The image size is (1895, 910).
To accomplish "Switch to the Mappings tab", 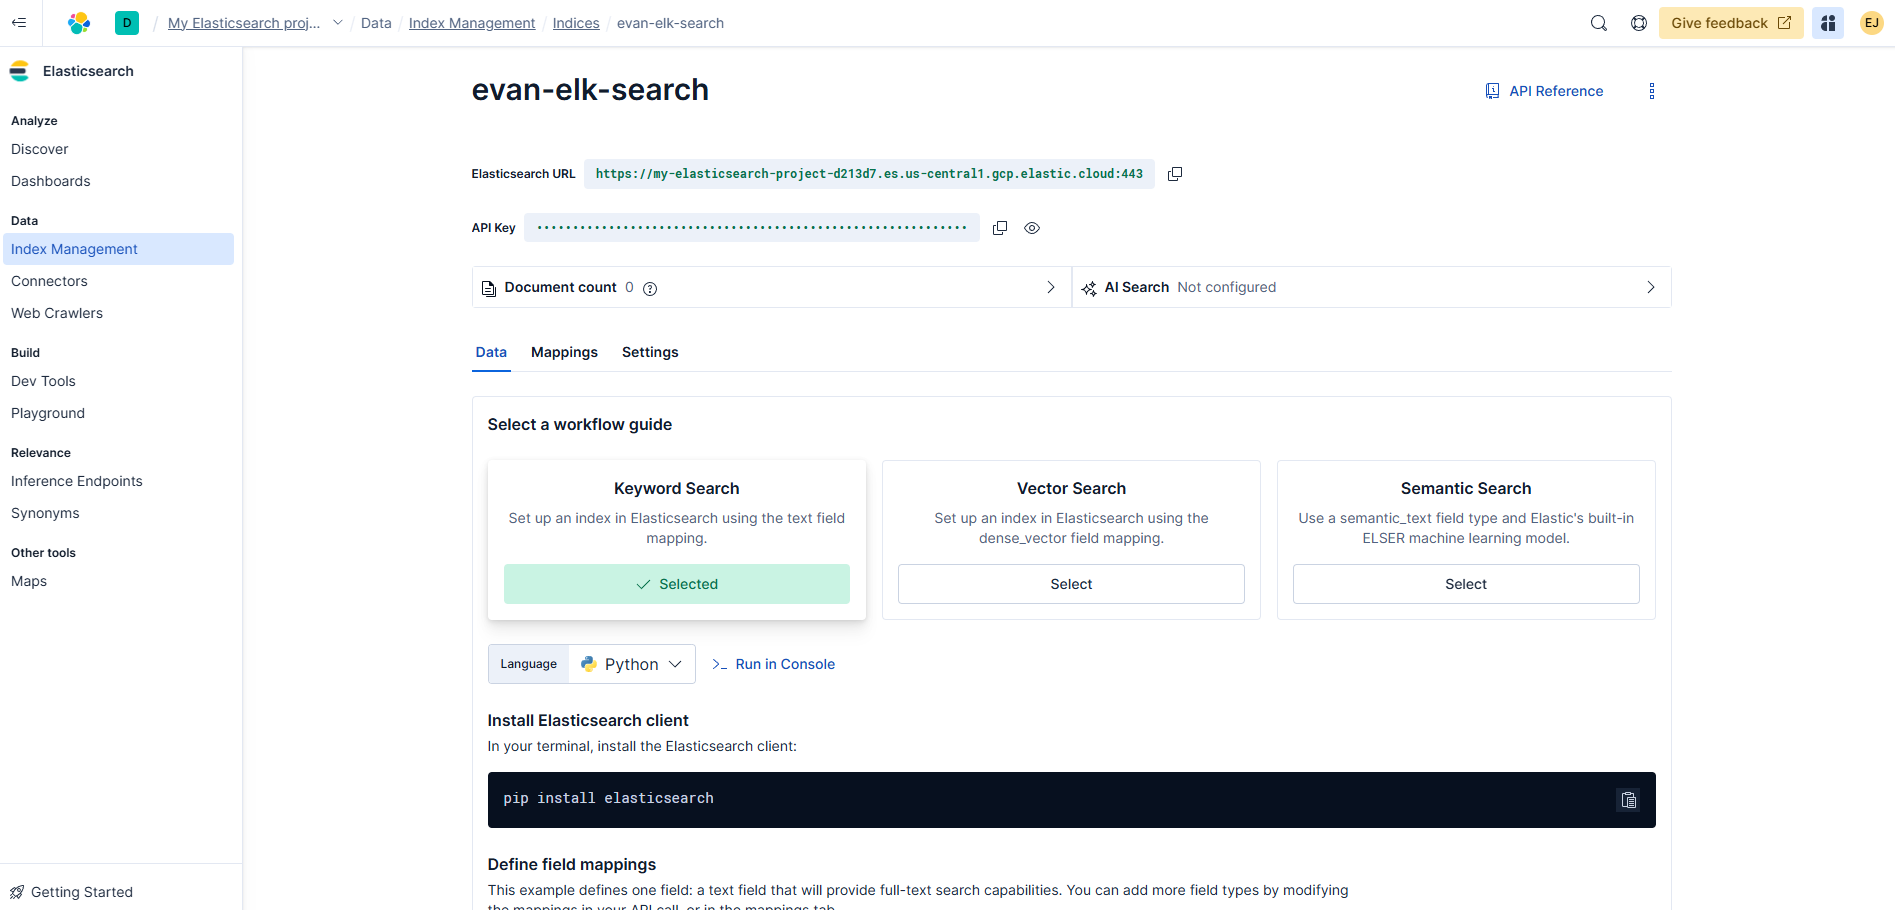I will [x=564, y=352].
